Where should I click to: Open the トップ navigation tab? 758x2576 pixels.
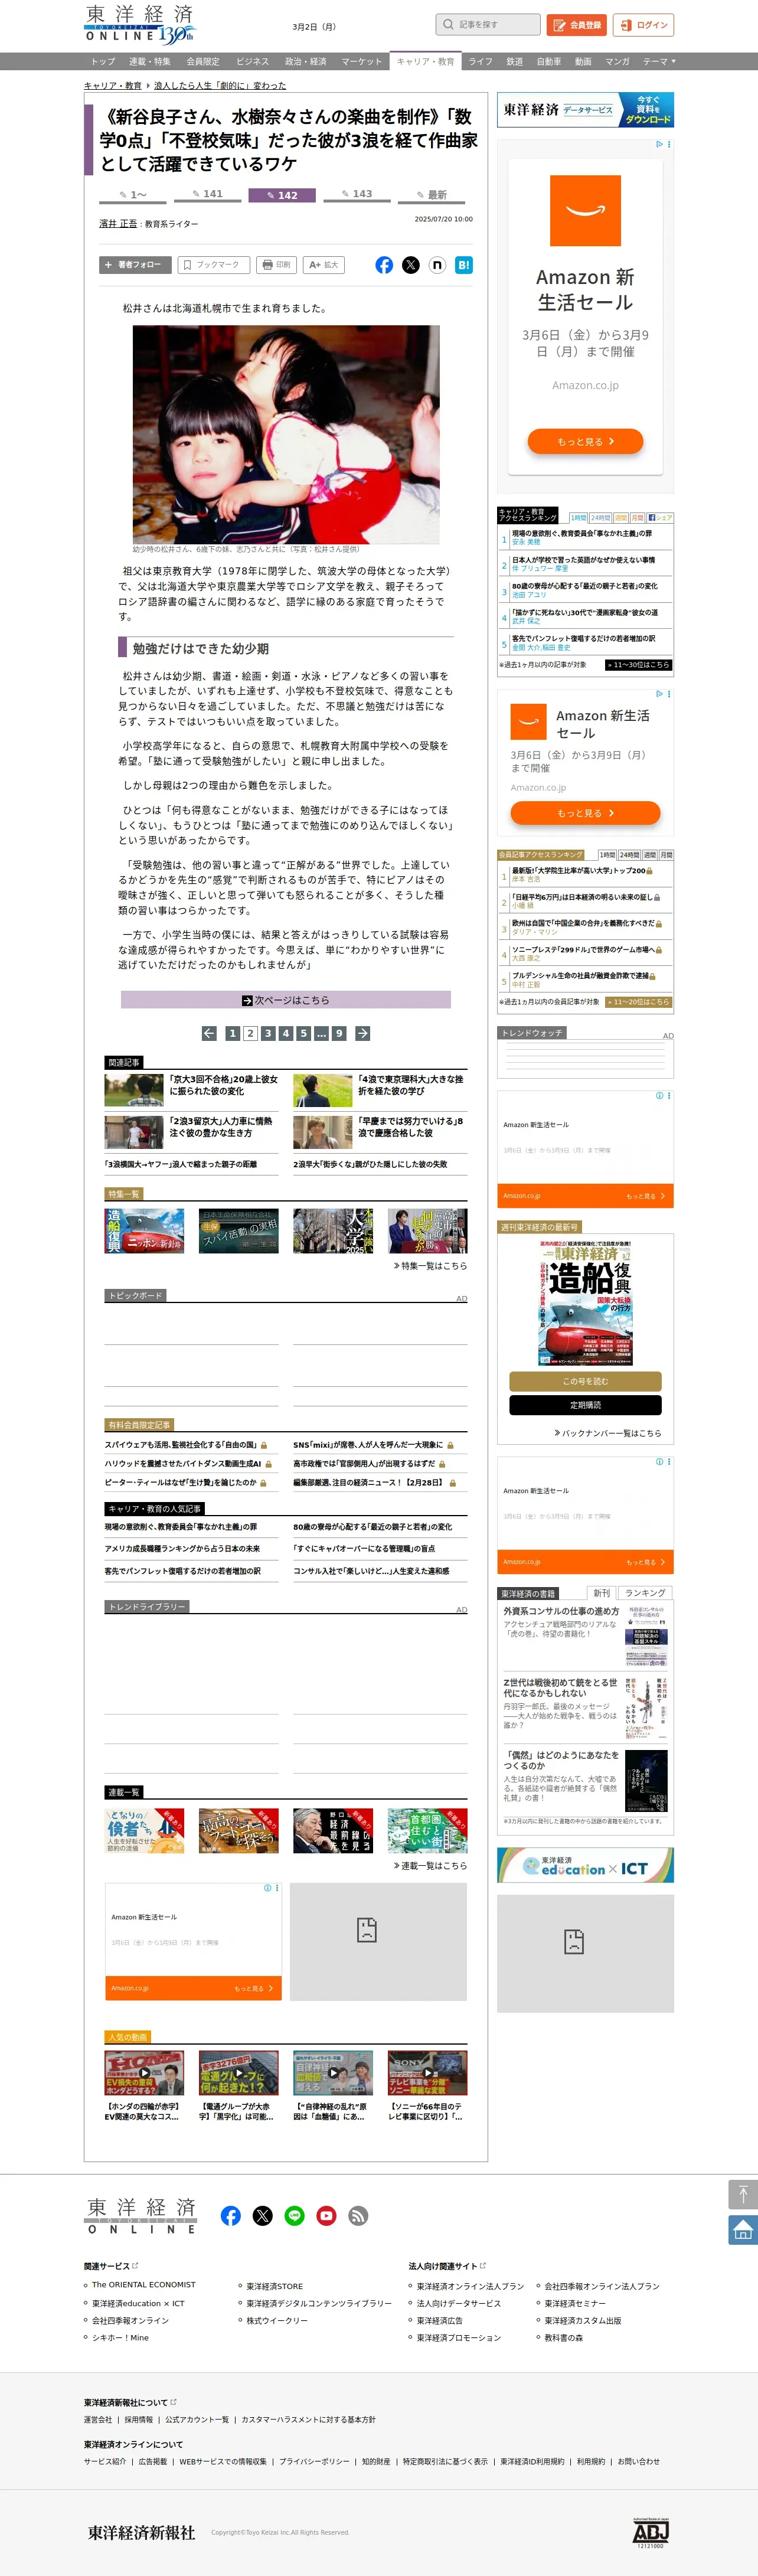[103, 62]
